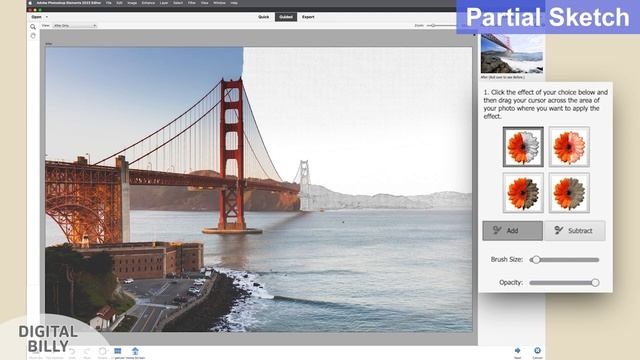Click the Subtract brush button
The height and width of the screenshot is (360, 640).
pos(574,231)
